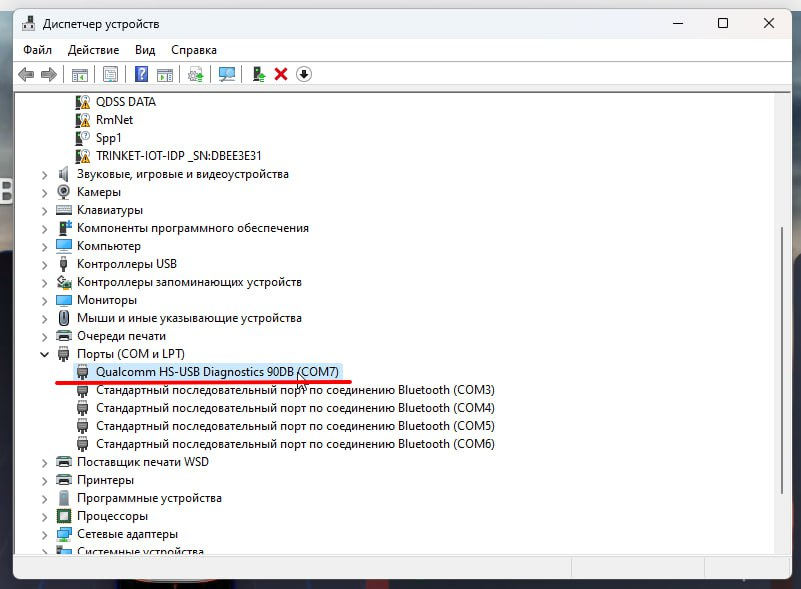Image resolution: width=801 pixels, height=589 pixels.
Task: Expand the Принтеры category
Action: [x=44, y=481]
